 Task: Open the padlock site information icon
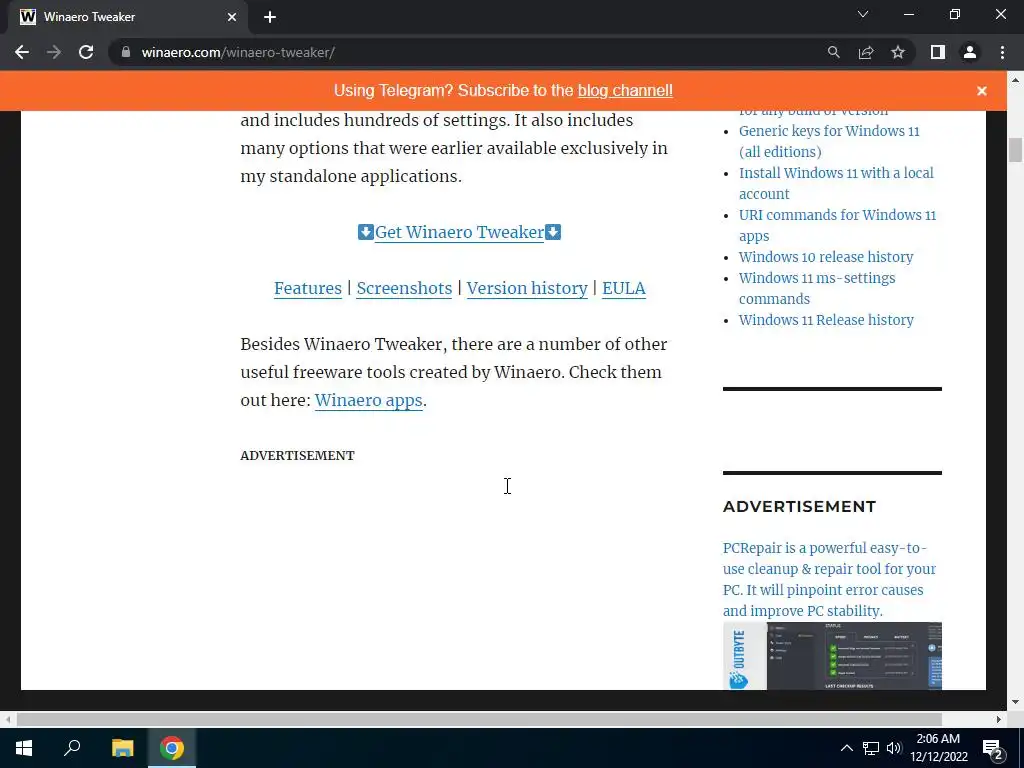click(126, 52)
